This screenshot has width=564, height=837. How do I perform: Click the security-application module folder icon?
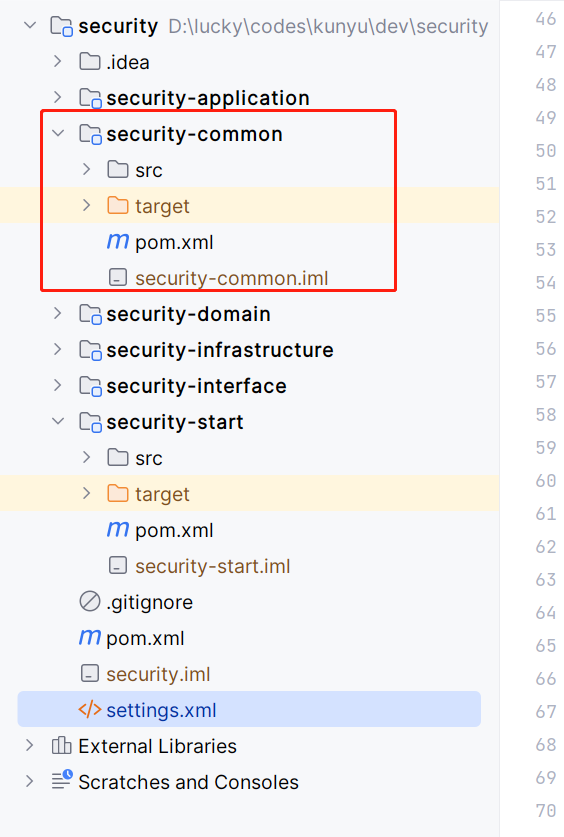pyautogui.click(x=90, y=98)
